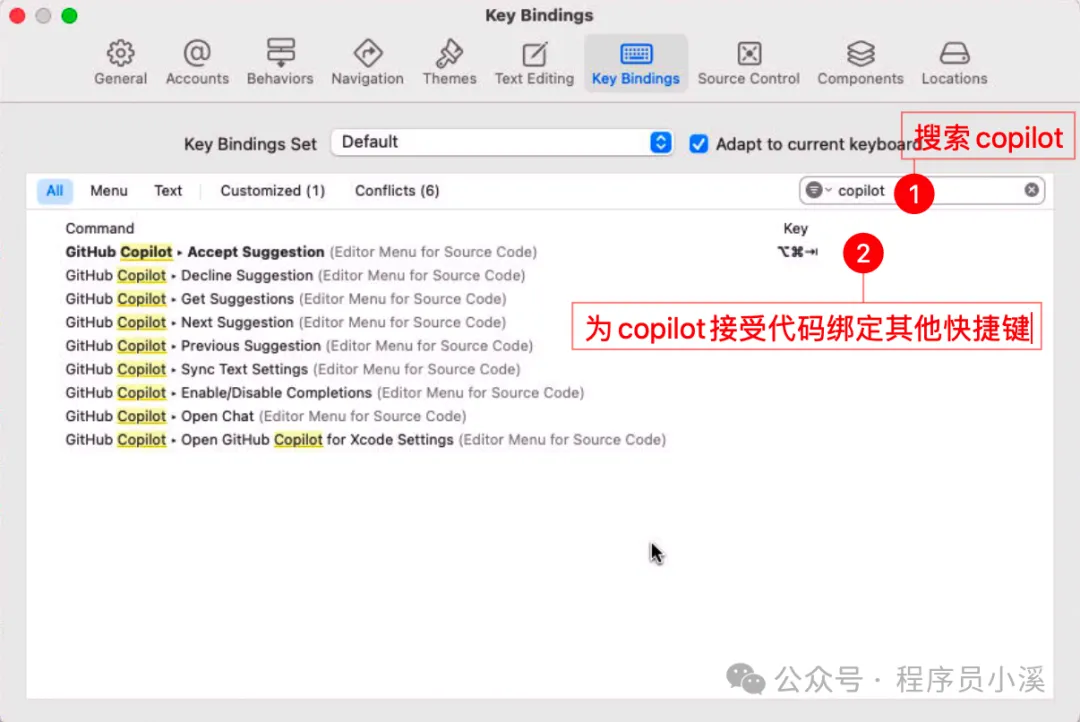Screen dimensions: 1080x722
Task: Open the Key Bindings Set dropdown
Action: [x=658, y=142]
